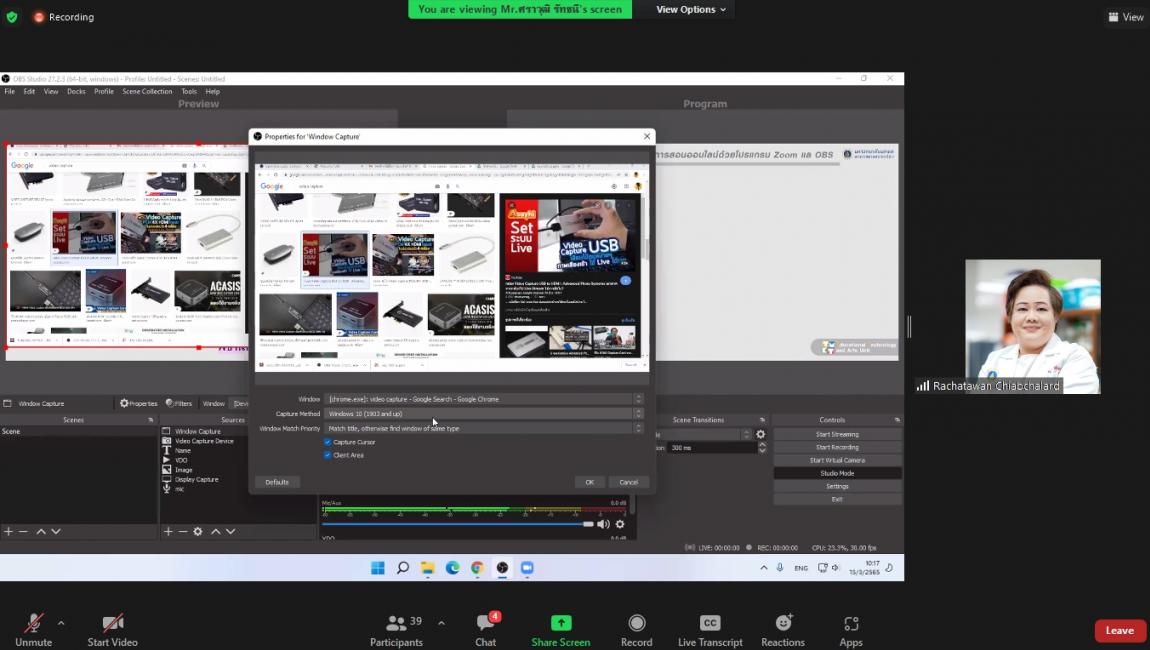
Task: Open source properties gear in Sources footer
Action: pyautogui.click(x=197, y=531)
